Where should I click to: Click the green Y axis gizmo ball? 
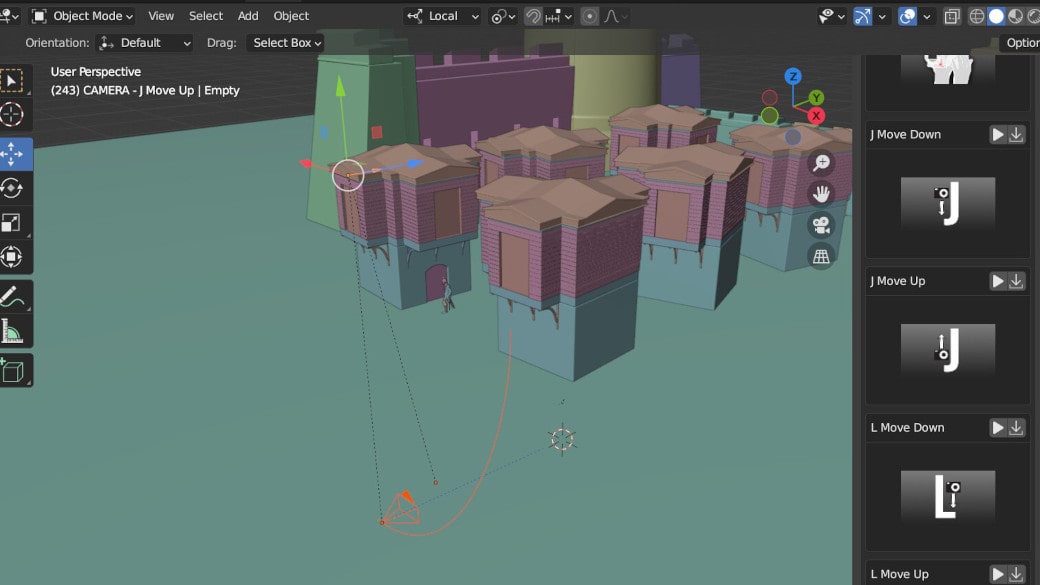point(816,98)
